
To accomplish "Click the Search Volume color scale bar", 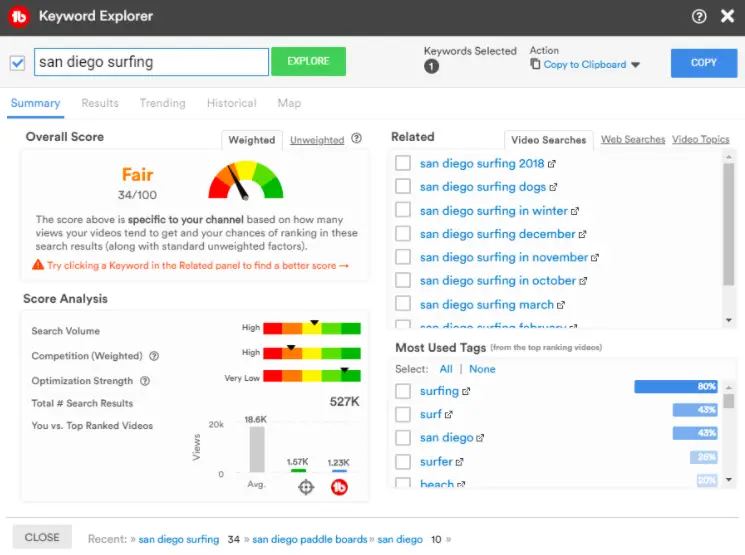I will point(312,328).
